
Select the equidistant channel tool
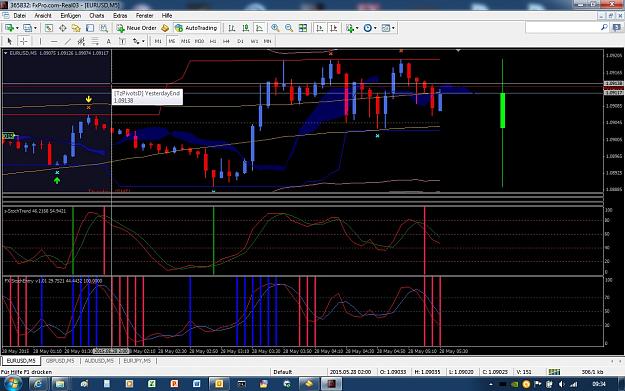point(81,41)
